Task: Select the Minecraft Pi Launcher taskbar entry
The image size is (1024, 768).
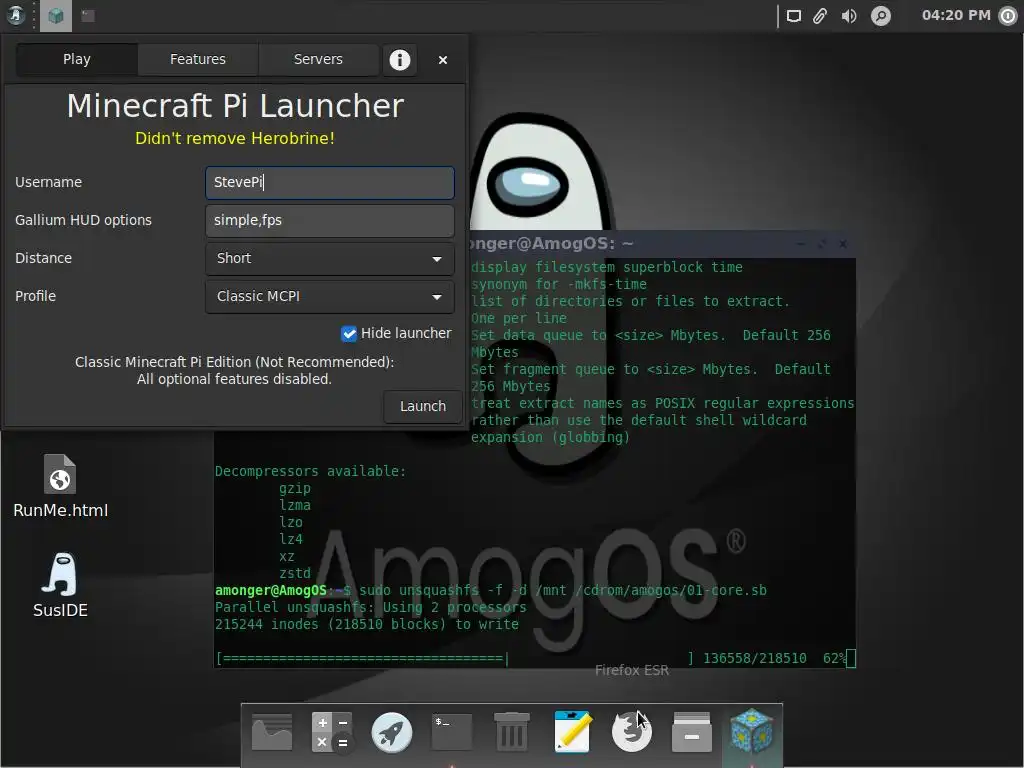Action: (x=56, y=16)
